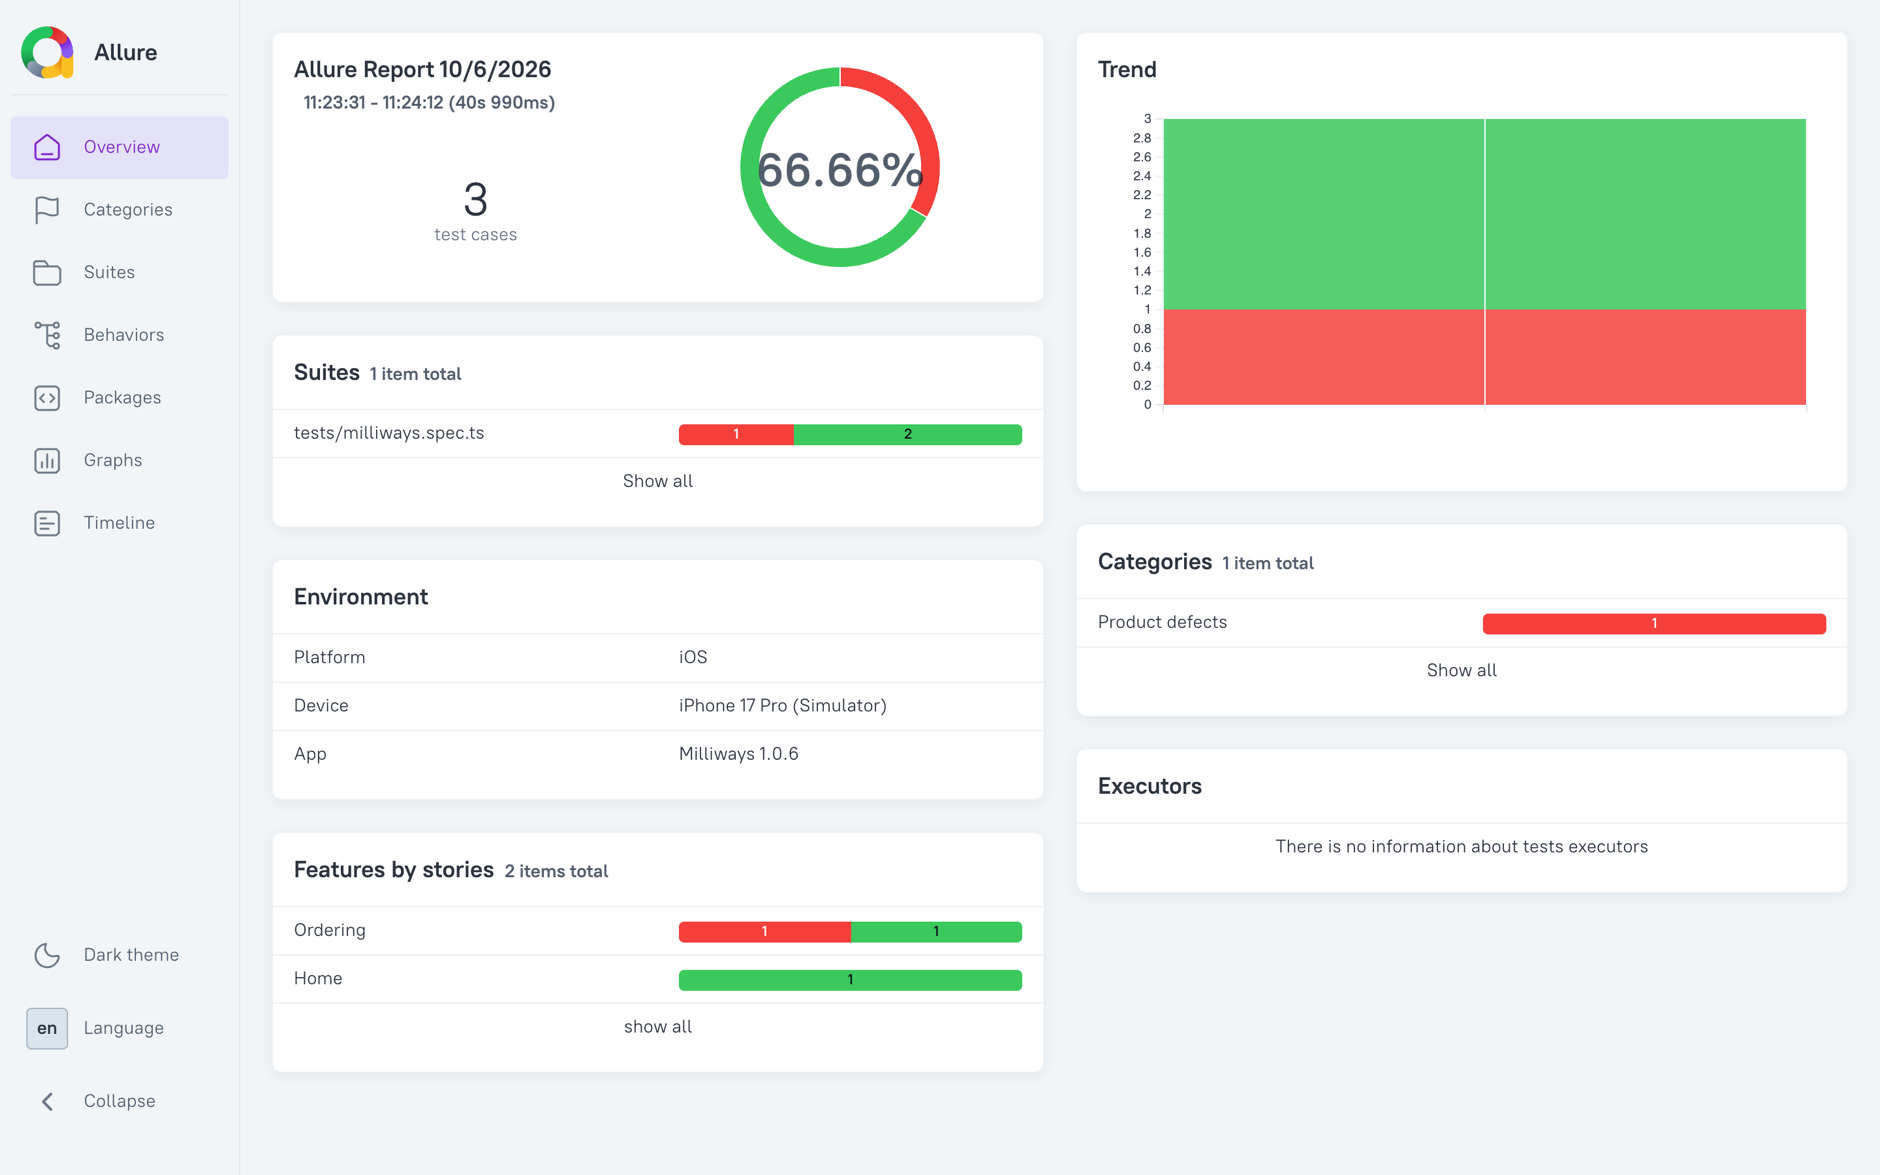Image resolution: width=1880 pixels, height=1175 pixels.
Task: Click the Graphs bar-chart icon
Action: 47,460
